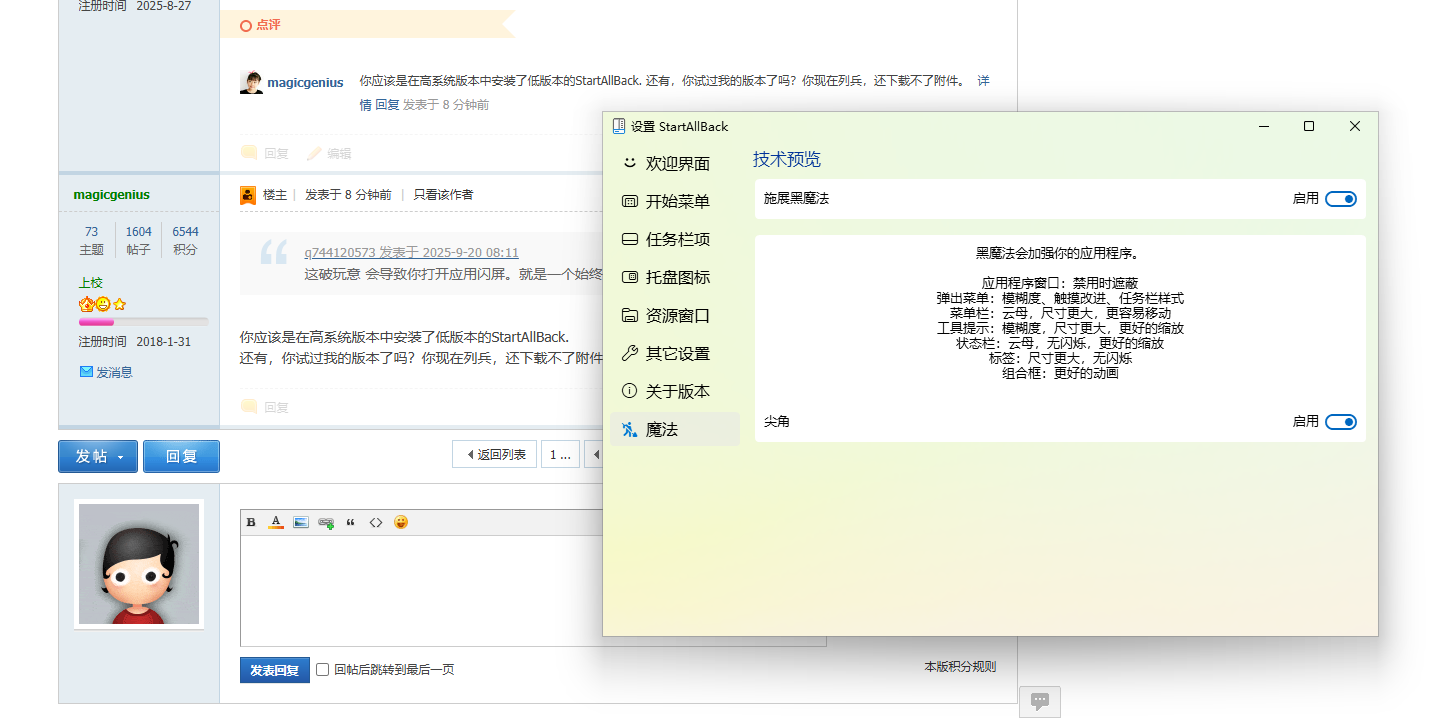Maximize the StartAllBack settings window
This screenshot has height=718, width=1445.
click(x=1309, y=126)
